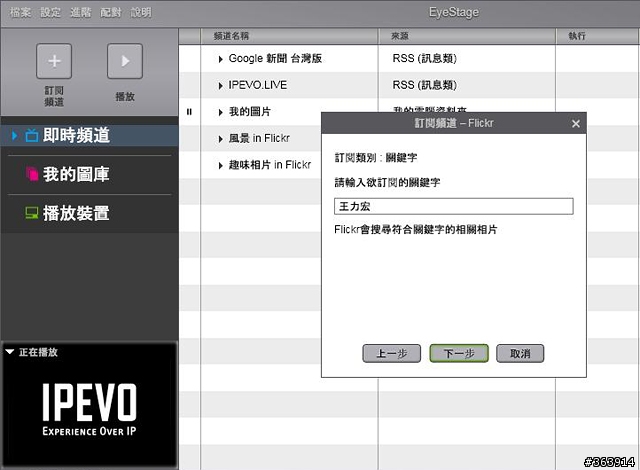The height and width of the screenshot is (470, 640).
Task: Expand the 趣味相片 in Flickr channel row
Action: [220, 166]
